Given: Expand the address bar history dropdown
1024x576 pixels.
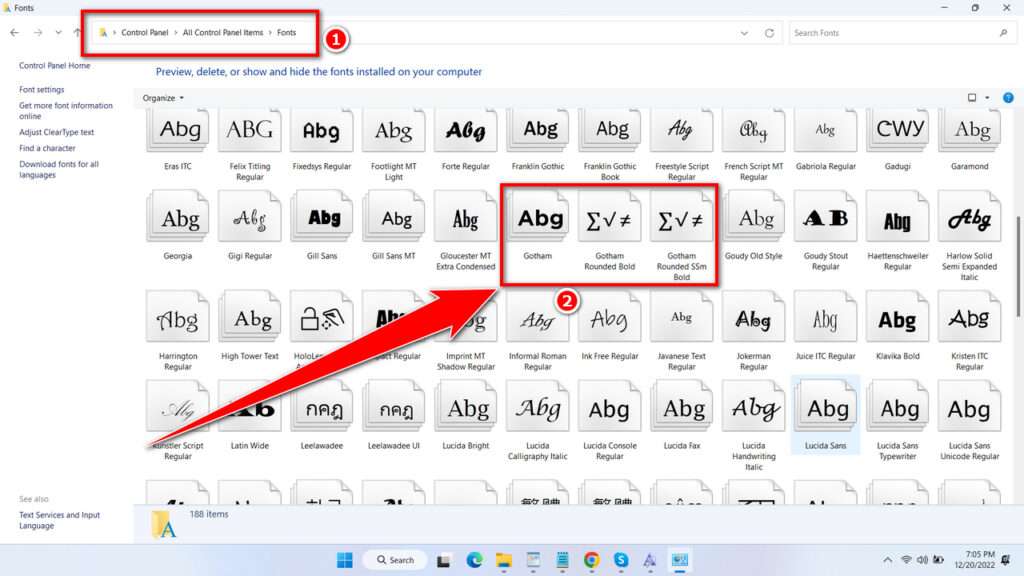Looking at the screenshot, I should click(x=744, y=33).
